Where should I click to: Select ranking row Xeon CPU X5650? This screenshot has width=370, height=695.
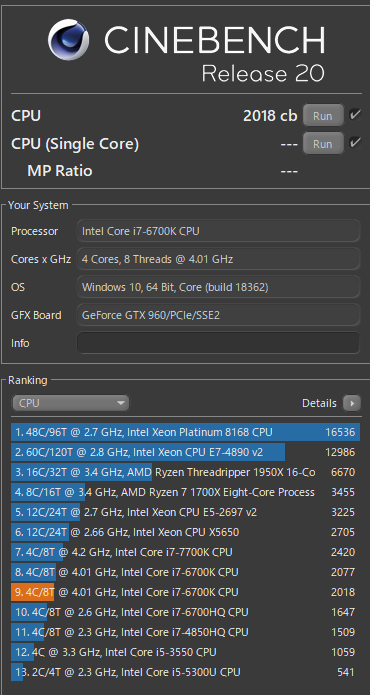click(x=186, y=532)
